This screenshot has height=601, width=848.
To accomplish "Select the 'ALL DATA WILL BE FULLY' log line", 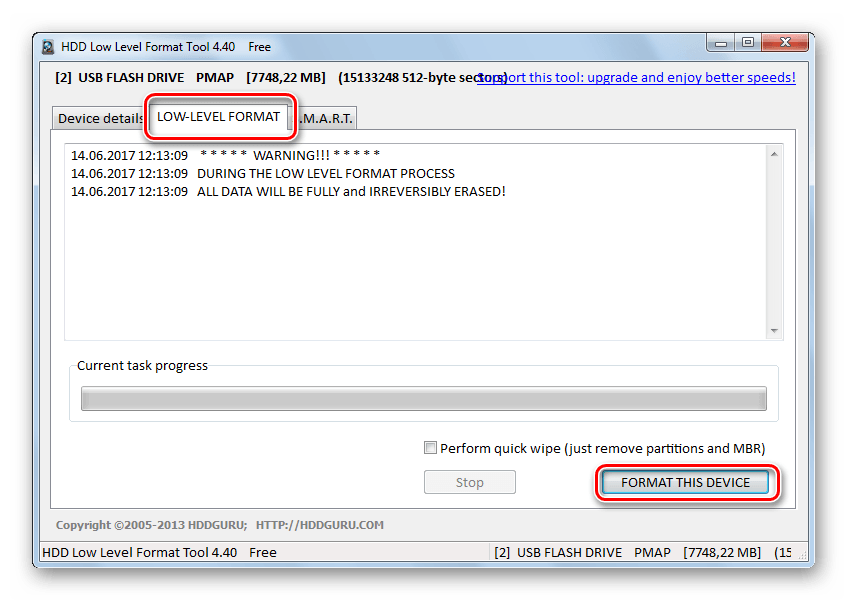I will [350, 191].
